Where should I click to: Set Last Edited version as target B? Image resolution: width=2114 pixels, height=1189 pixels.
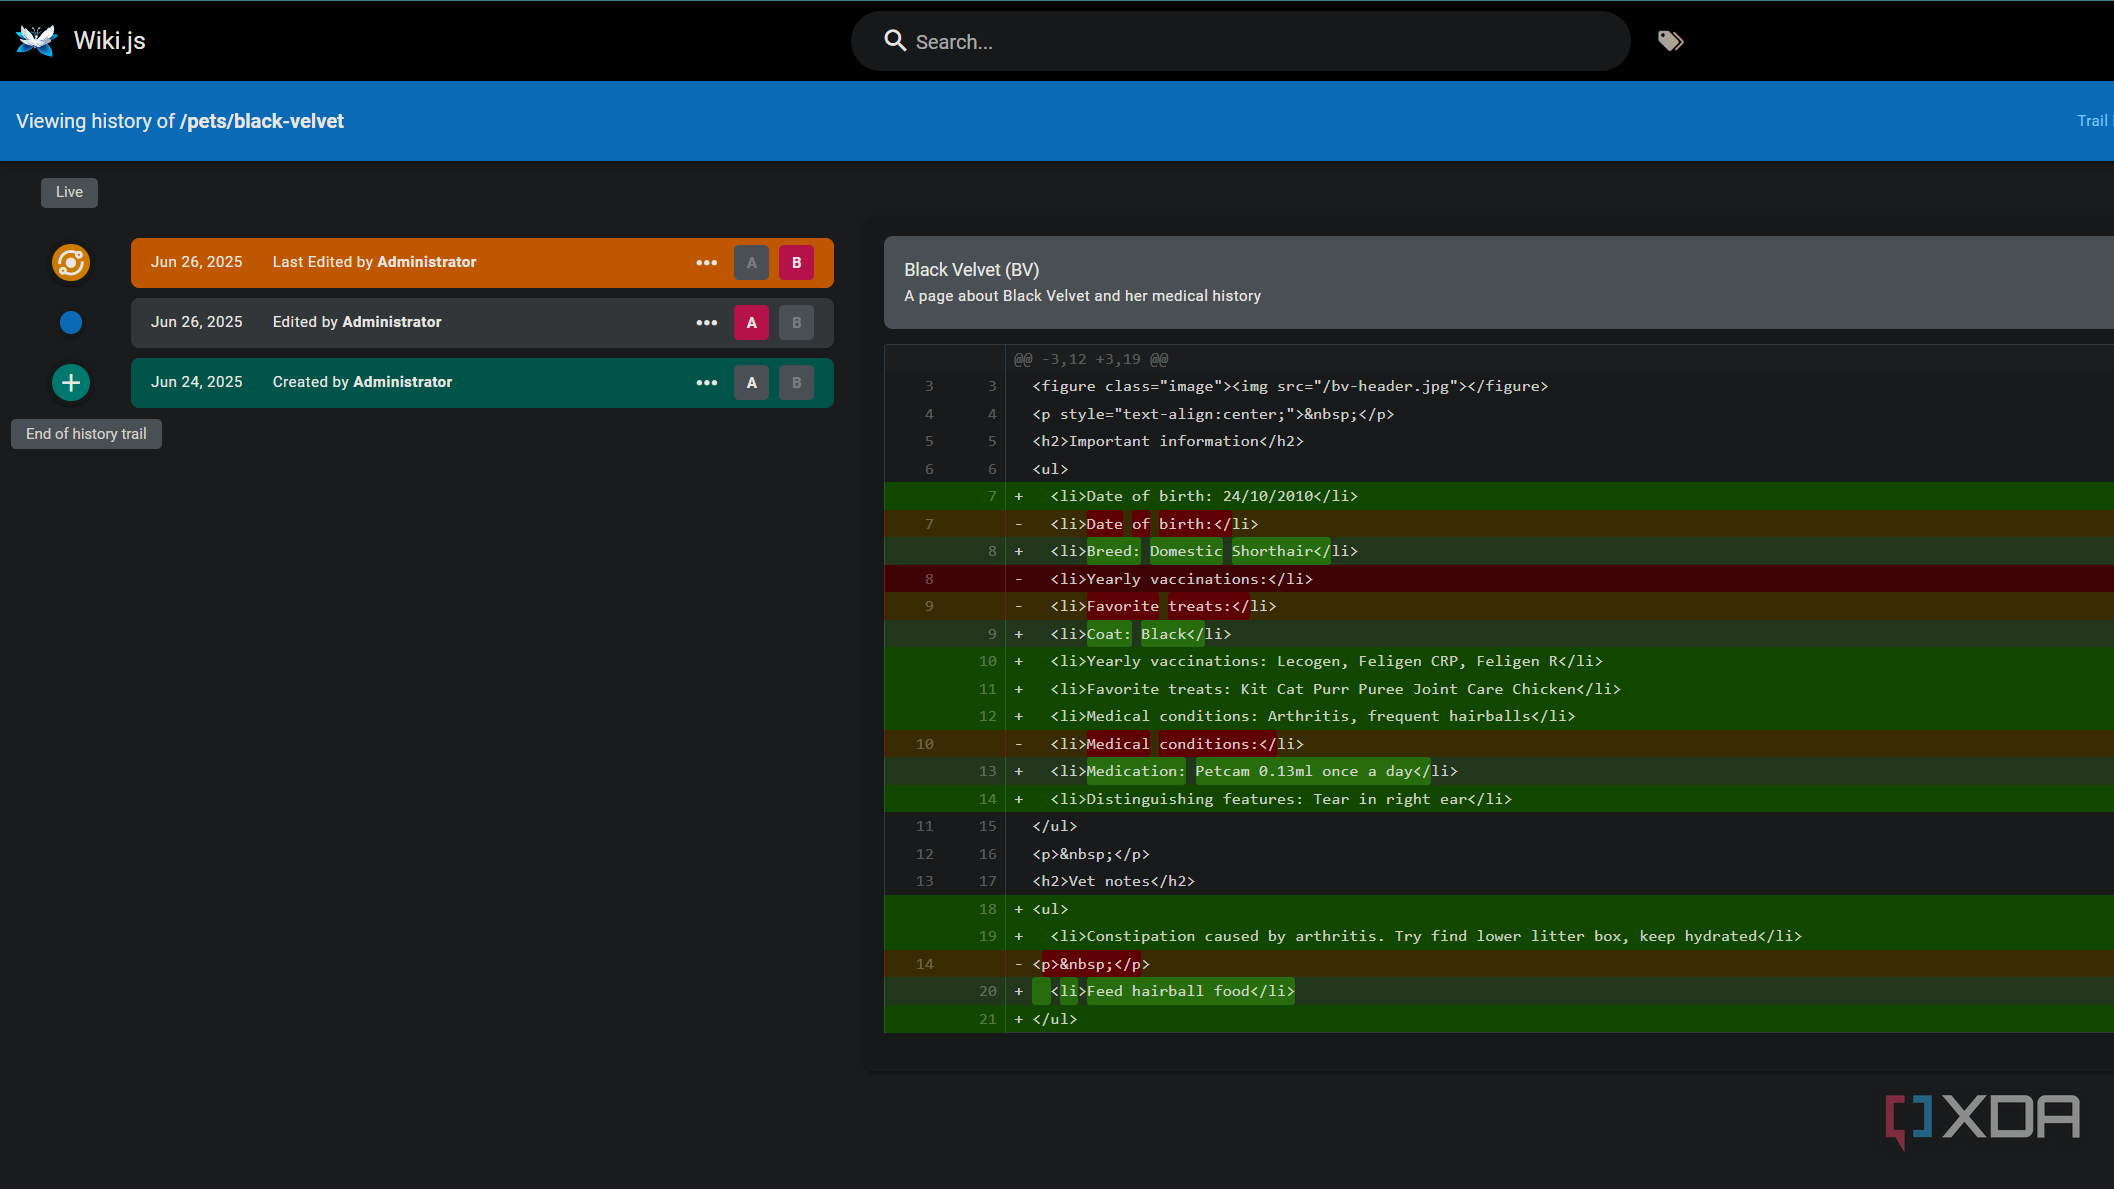797,263
